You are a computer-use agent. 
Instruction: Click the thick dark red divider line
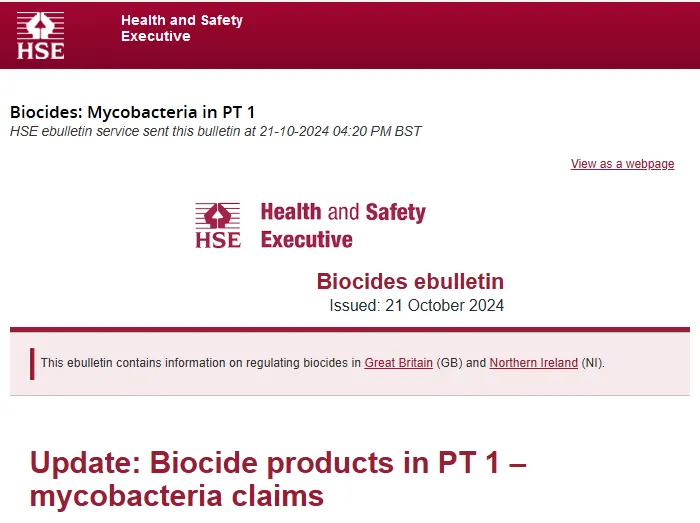(350, 329)
